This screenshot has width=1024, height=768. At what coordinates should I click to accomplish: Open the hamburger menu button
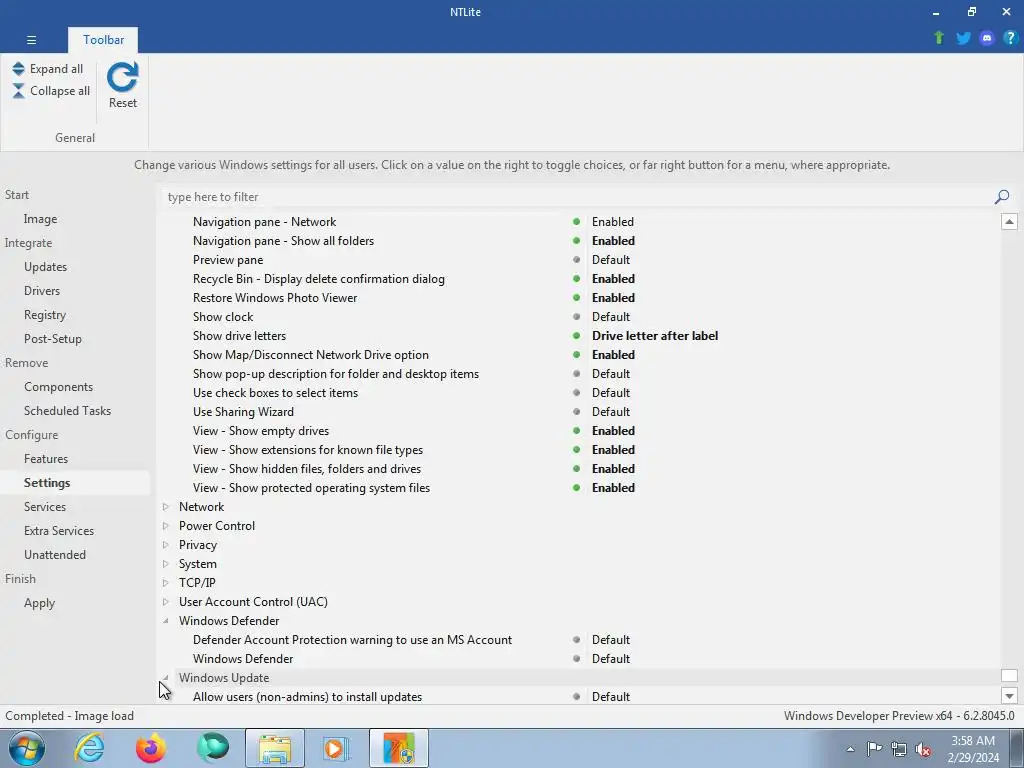[x=31, y=40]
